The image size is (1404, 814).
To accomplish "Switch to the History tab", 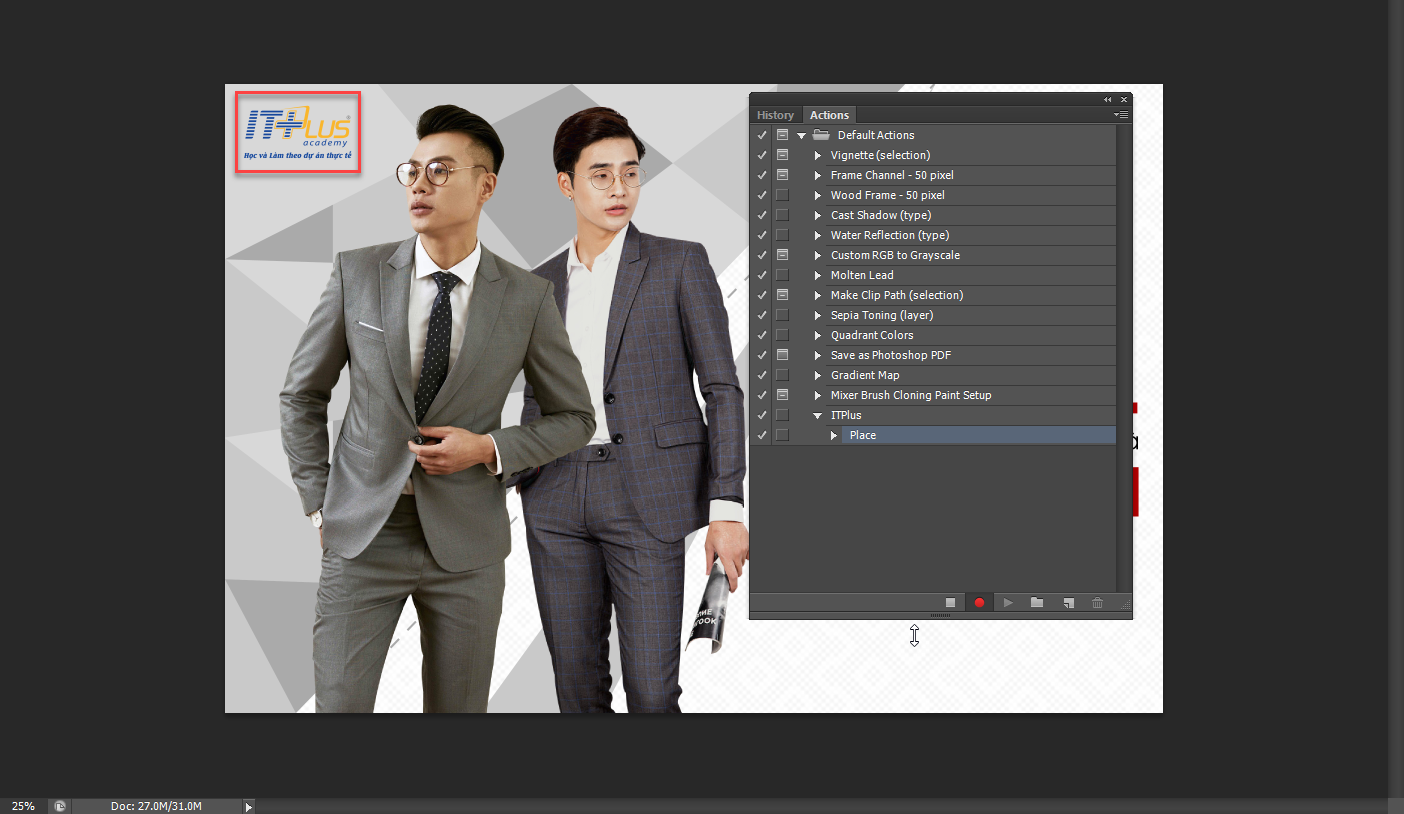I will [775, 115].
